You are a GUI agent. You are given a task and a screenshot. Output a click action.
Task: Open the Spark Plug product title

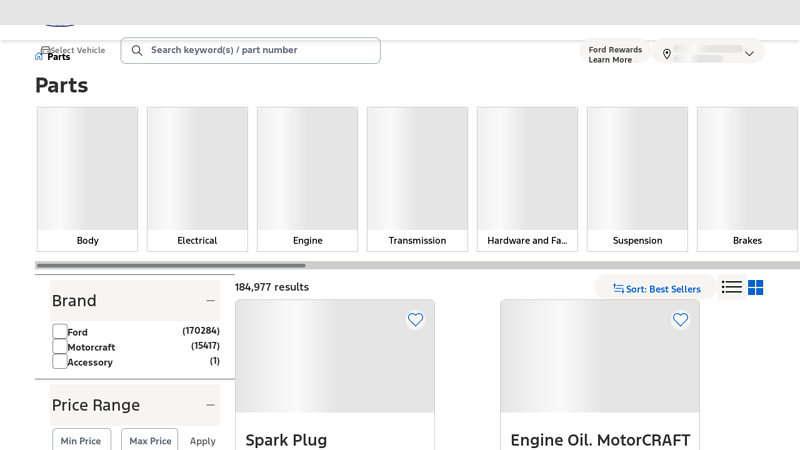[x=286, y=440]
